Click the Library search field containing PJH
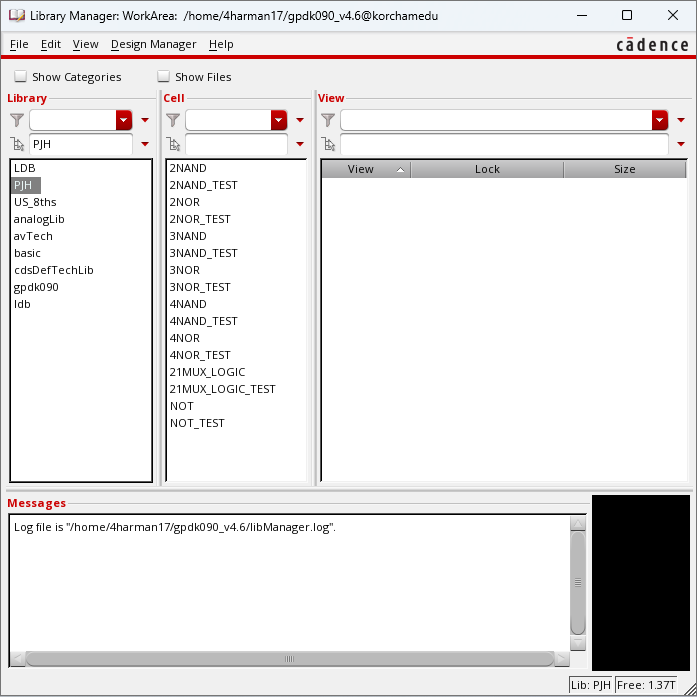The width and height of the screenshot is (697, 697). point(81,144)
